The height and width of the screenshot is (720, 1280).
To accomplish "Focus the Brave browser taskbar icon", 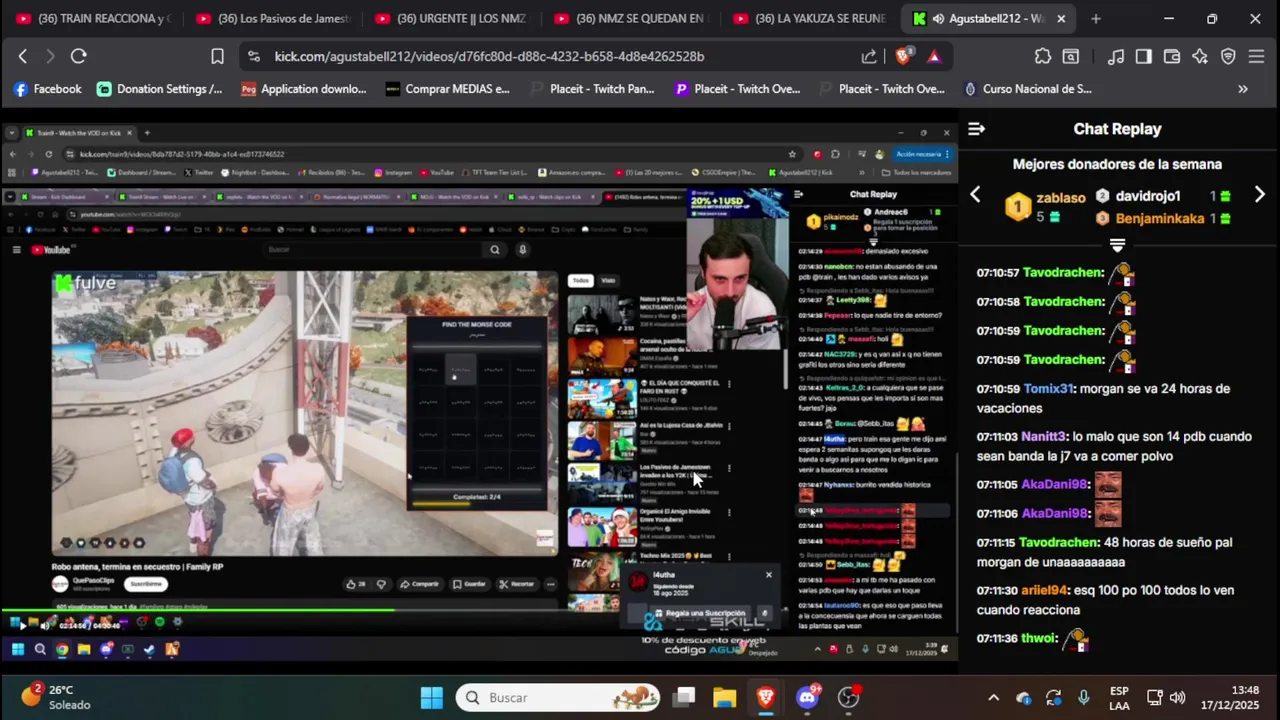I will [766, 697].
